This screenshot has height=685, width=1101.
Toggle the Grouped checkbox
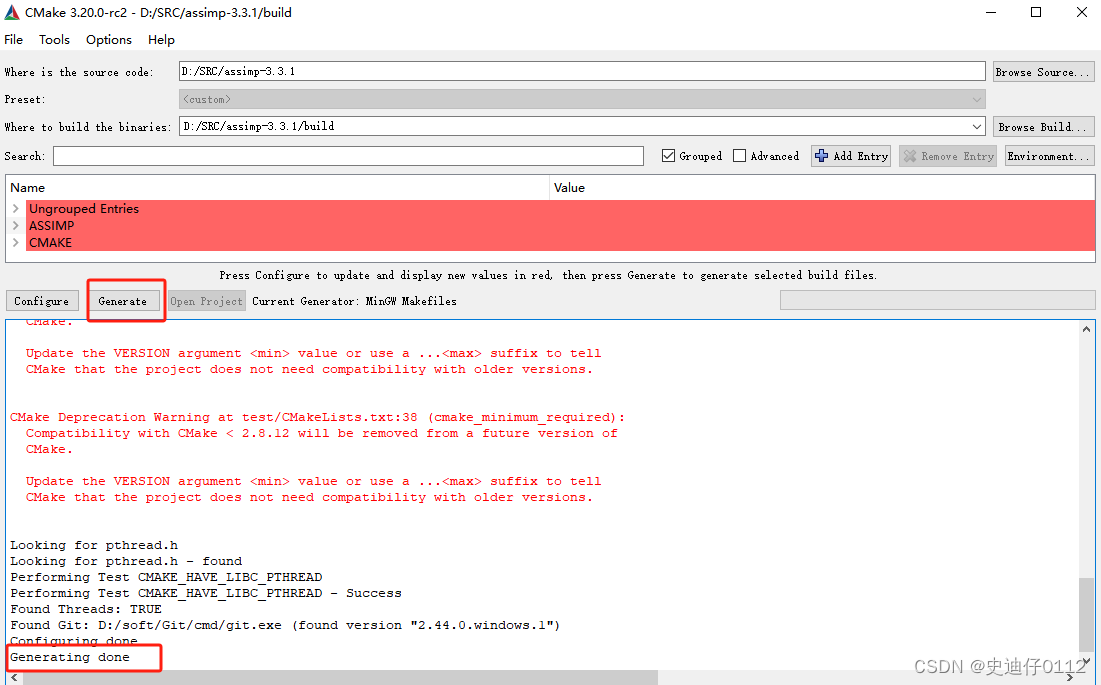pyautogui.click(x=668, y=156)
